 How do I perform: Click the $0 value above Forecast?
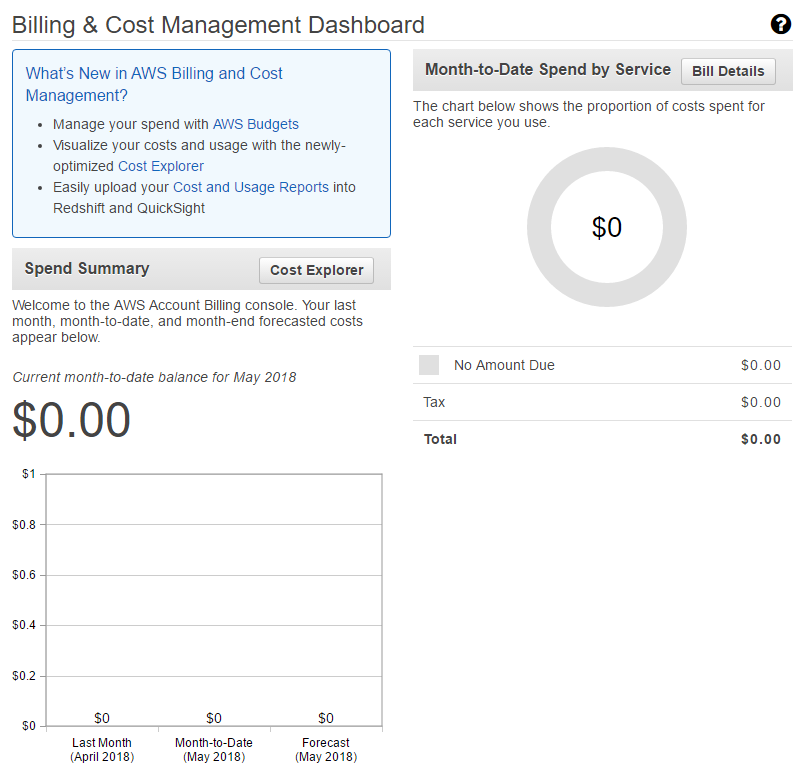click(325, 718)
